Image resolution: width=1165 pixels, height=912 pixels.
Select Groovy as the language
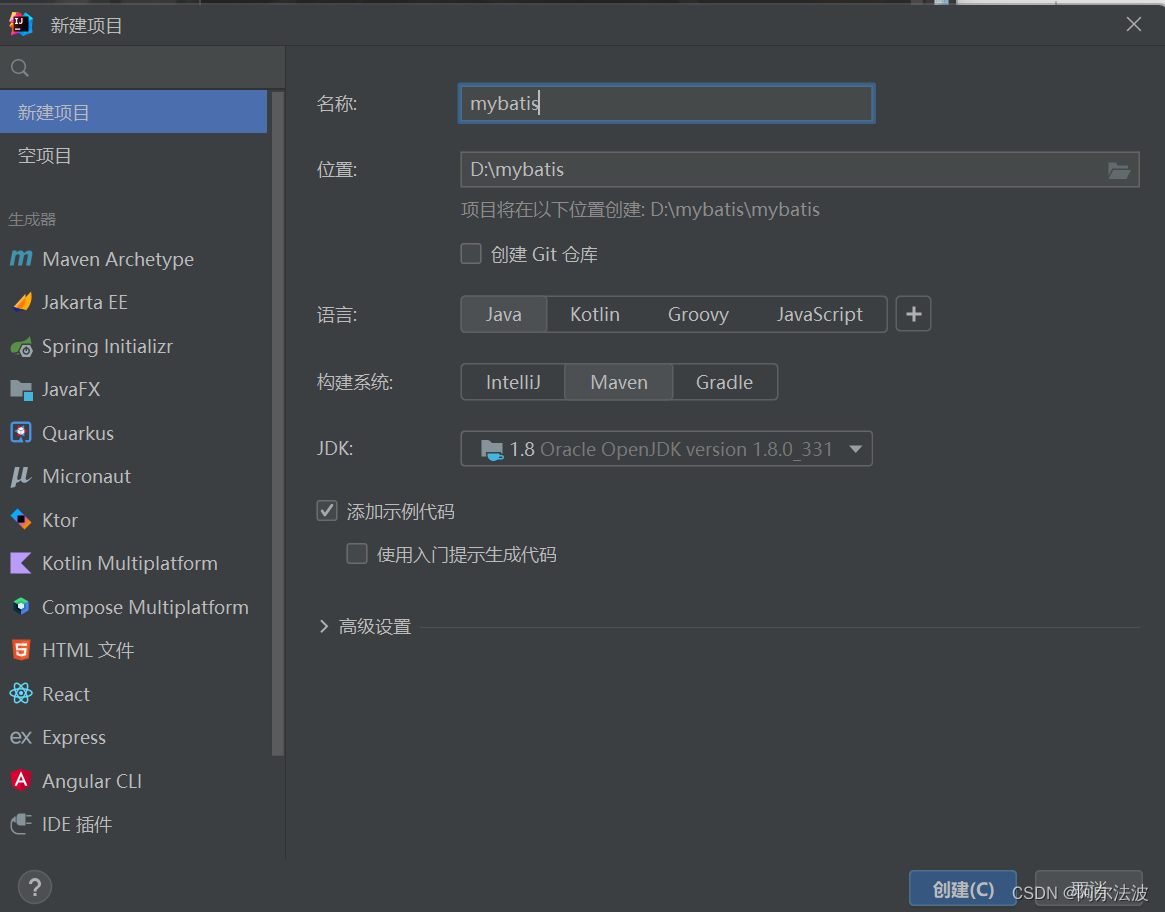(x=698, y=314)
